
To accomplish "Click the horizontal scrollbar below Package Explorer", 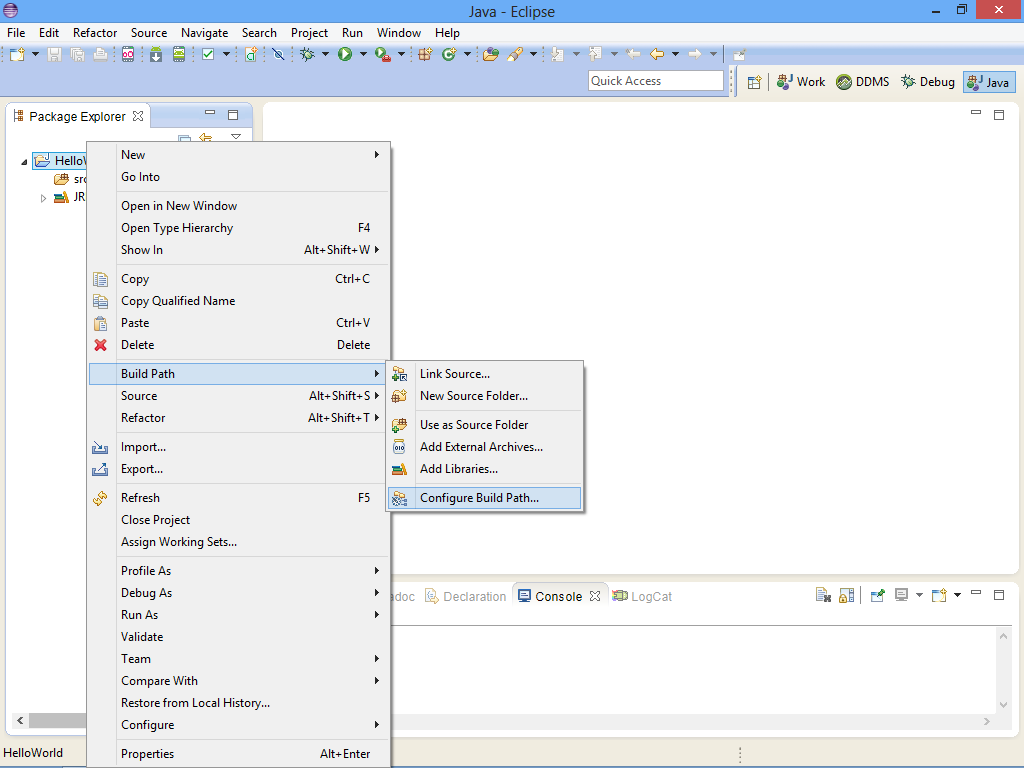I will (x=55, y=719).
